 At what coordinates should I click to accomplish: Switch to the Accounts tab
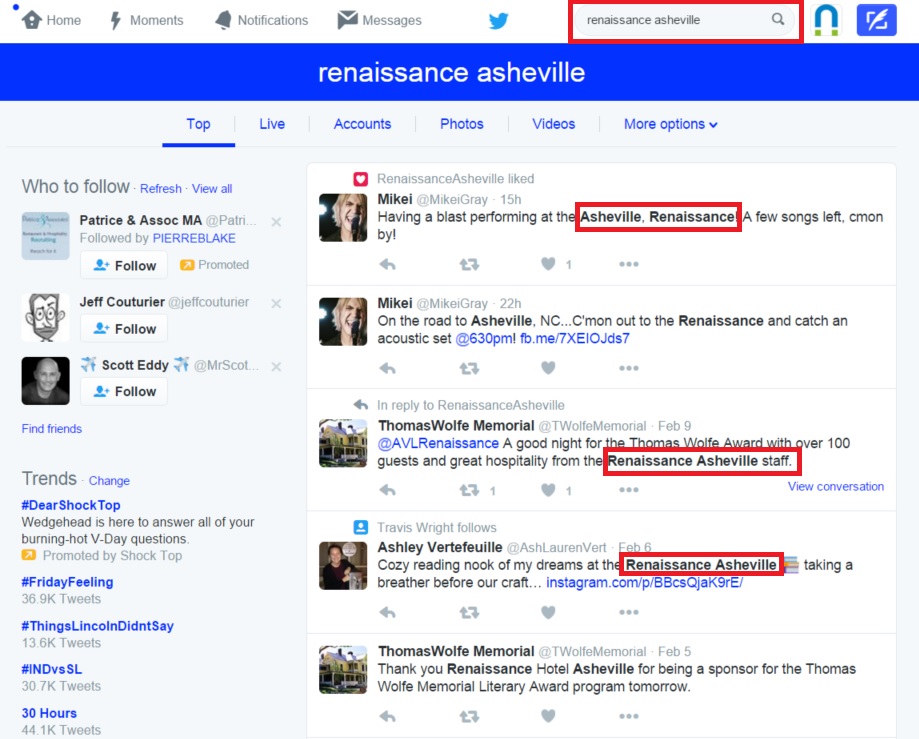(x=362, y=124)
